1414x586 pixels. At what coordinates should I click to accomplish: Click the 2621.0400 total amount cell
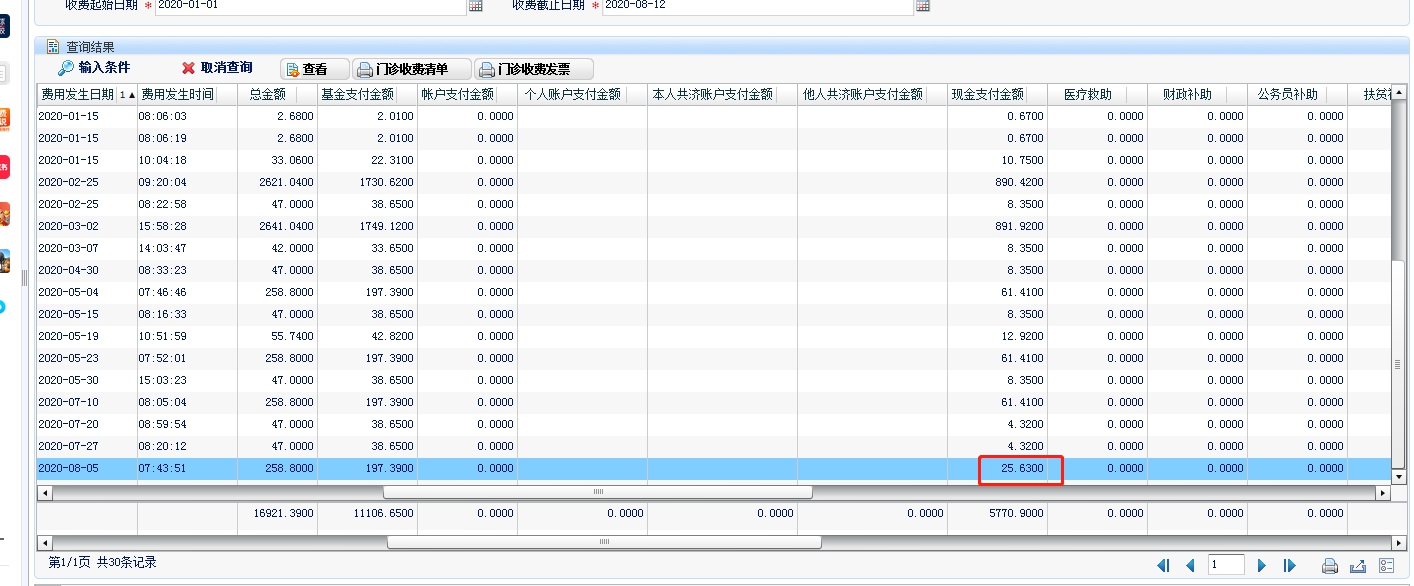pos(277,182)
